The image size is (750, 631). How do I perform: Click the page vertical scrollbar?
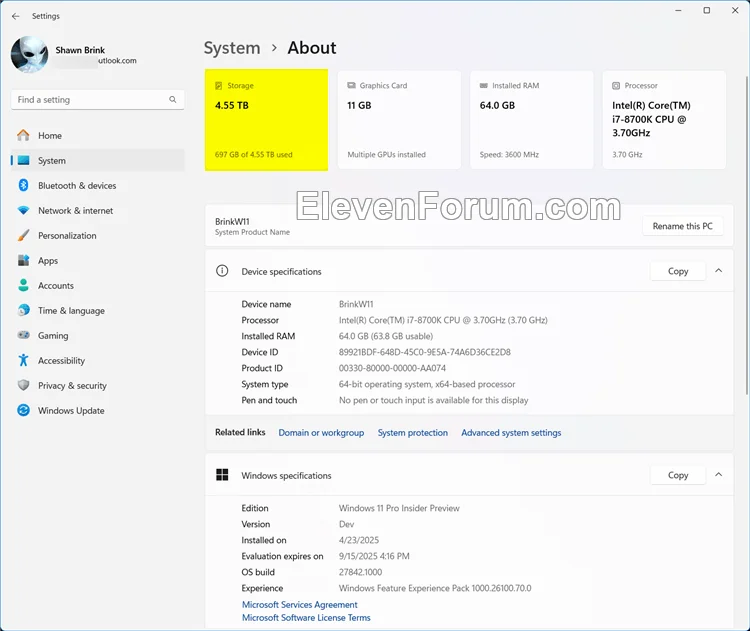tap(746, 234)
